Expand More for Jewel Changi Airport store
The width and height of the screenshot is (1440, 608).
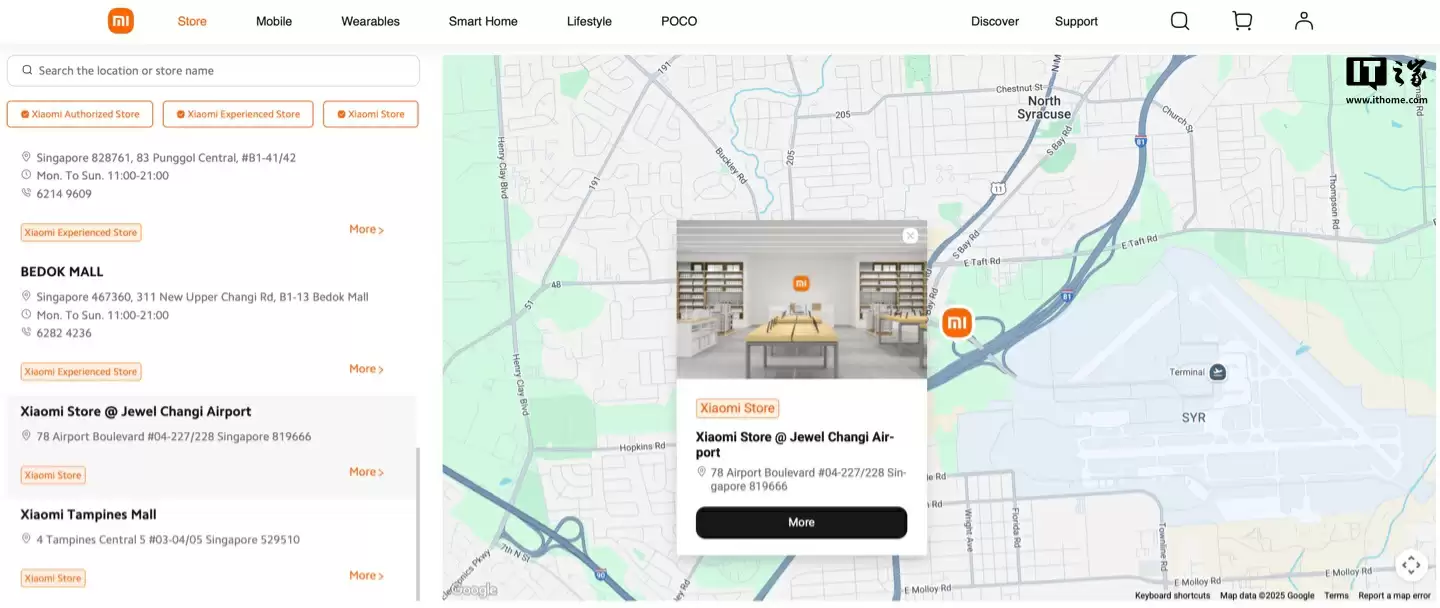[x=366, y=472]
